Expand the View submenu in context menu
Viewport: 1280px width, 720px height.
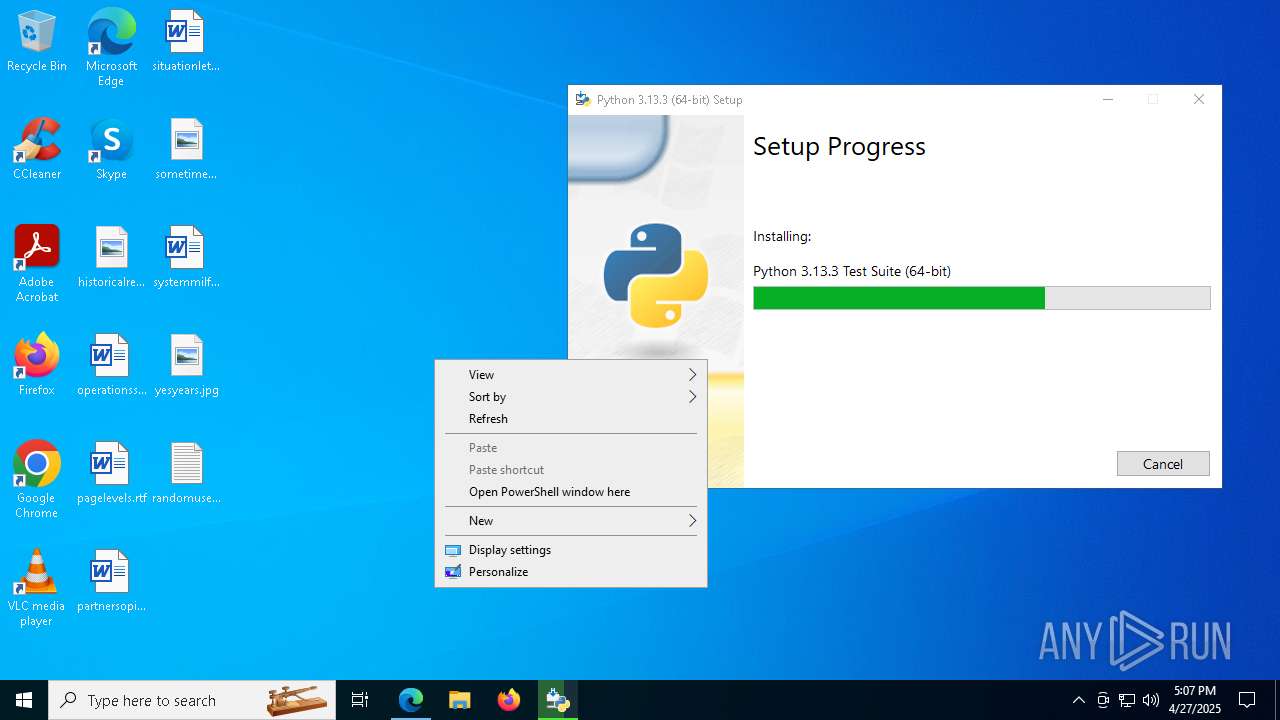point(571,375)
